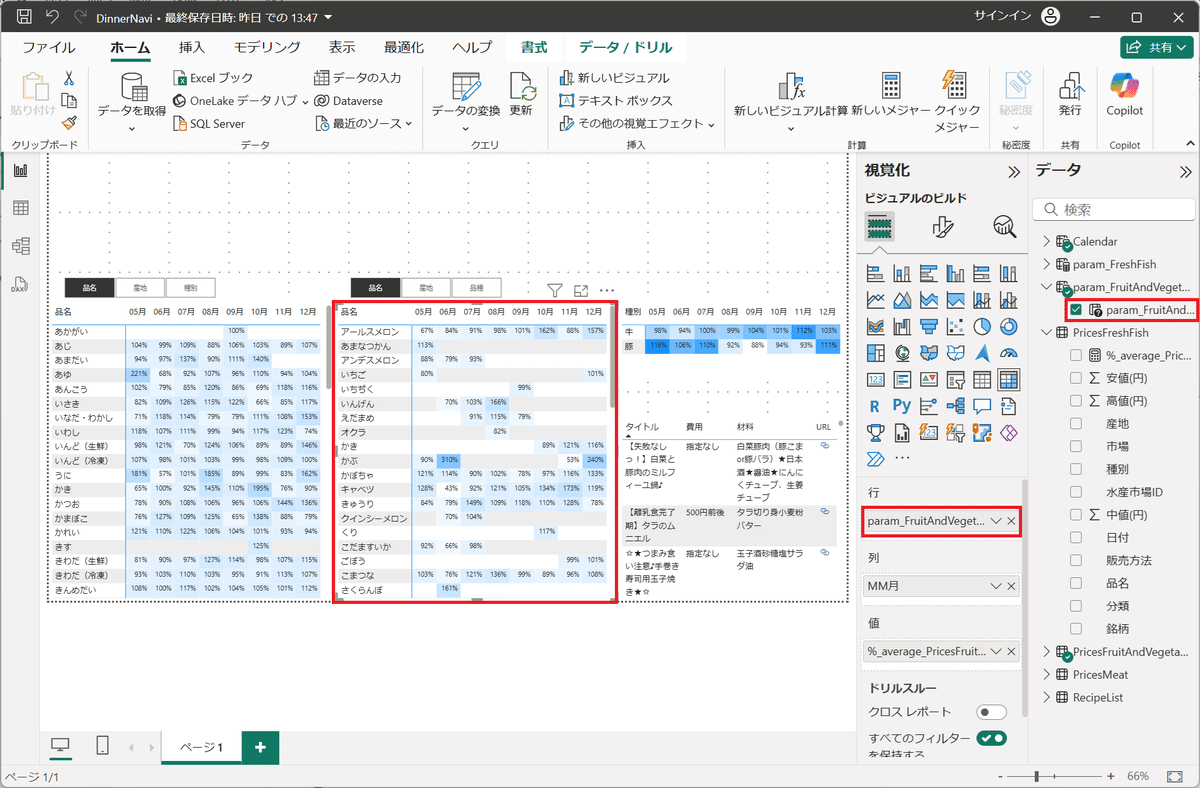Add a new page with plus button
Image resolution: width=1200 pixels, height=788 pixels.
(260, 747)
